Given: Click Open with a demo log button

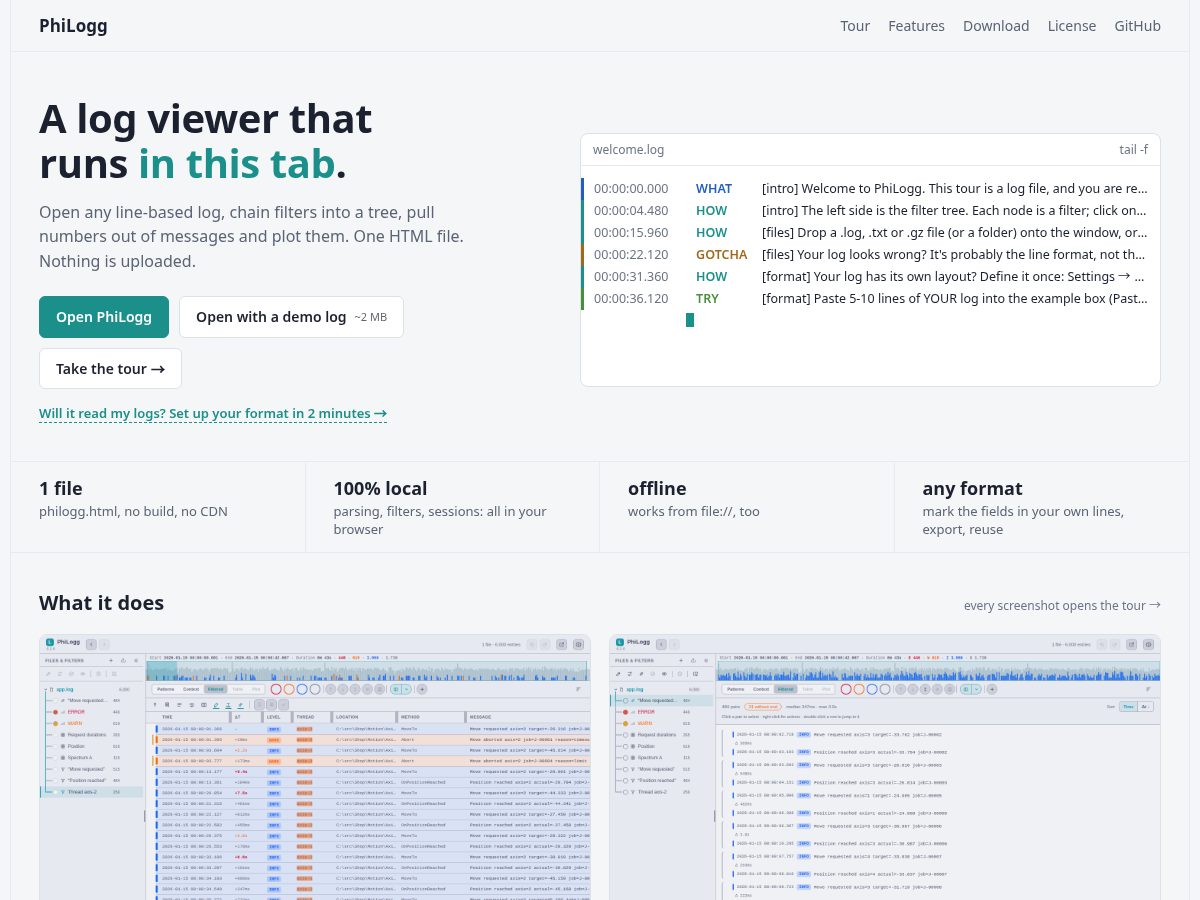Looking at the screenshot, I should pos(291,317).
